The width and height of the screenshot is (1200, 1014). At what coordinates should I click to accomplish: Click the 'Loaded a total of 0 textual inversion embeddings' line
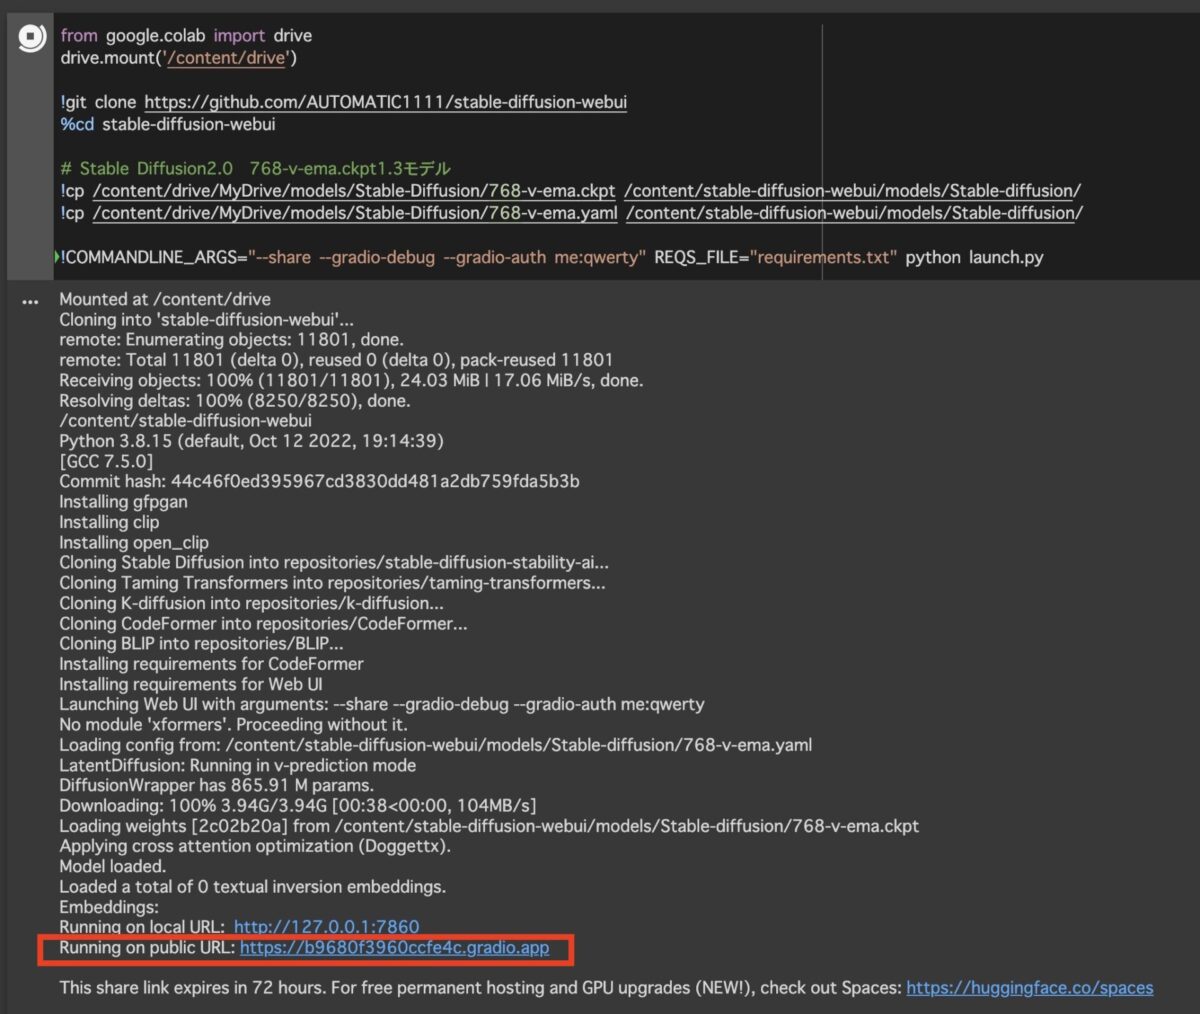pos(252,887)
